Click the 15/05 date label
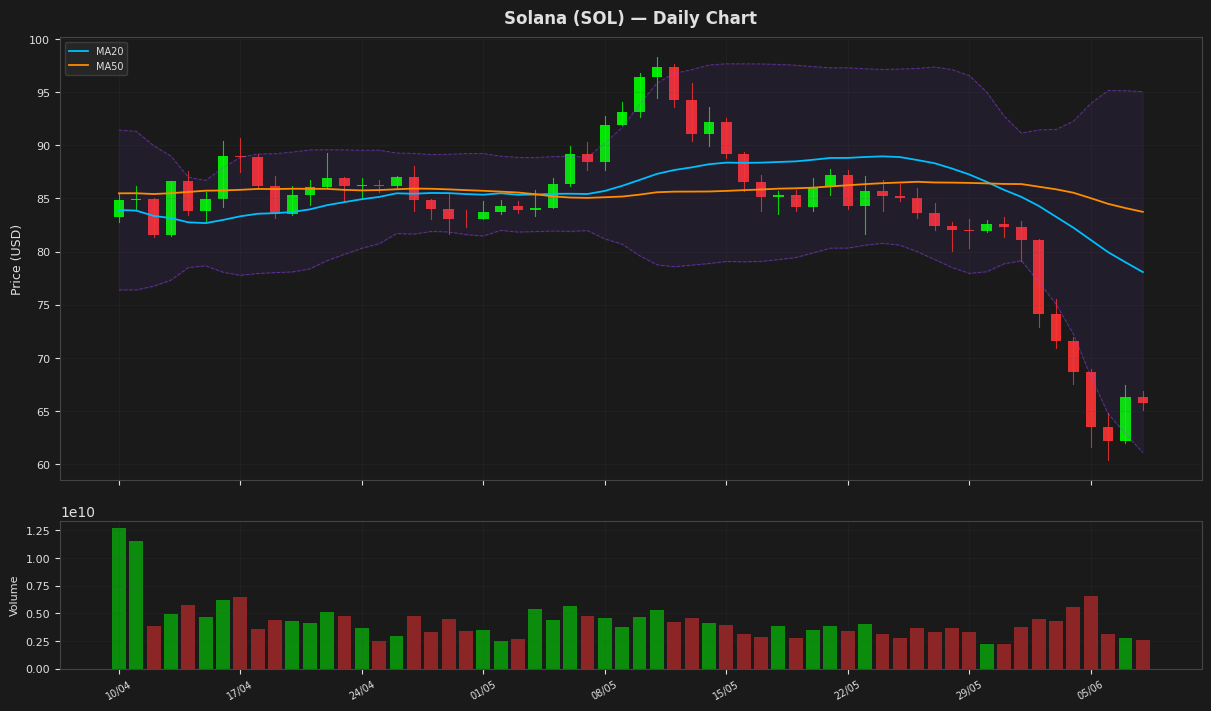This screenshot has width=1211, height=711. click(725, 690)
